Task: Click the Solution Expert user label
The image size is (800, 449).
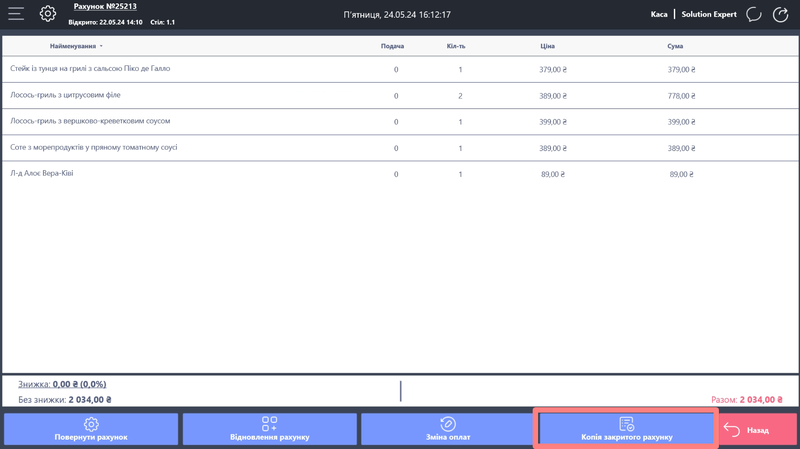Action: [x=709, y=15]
